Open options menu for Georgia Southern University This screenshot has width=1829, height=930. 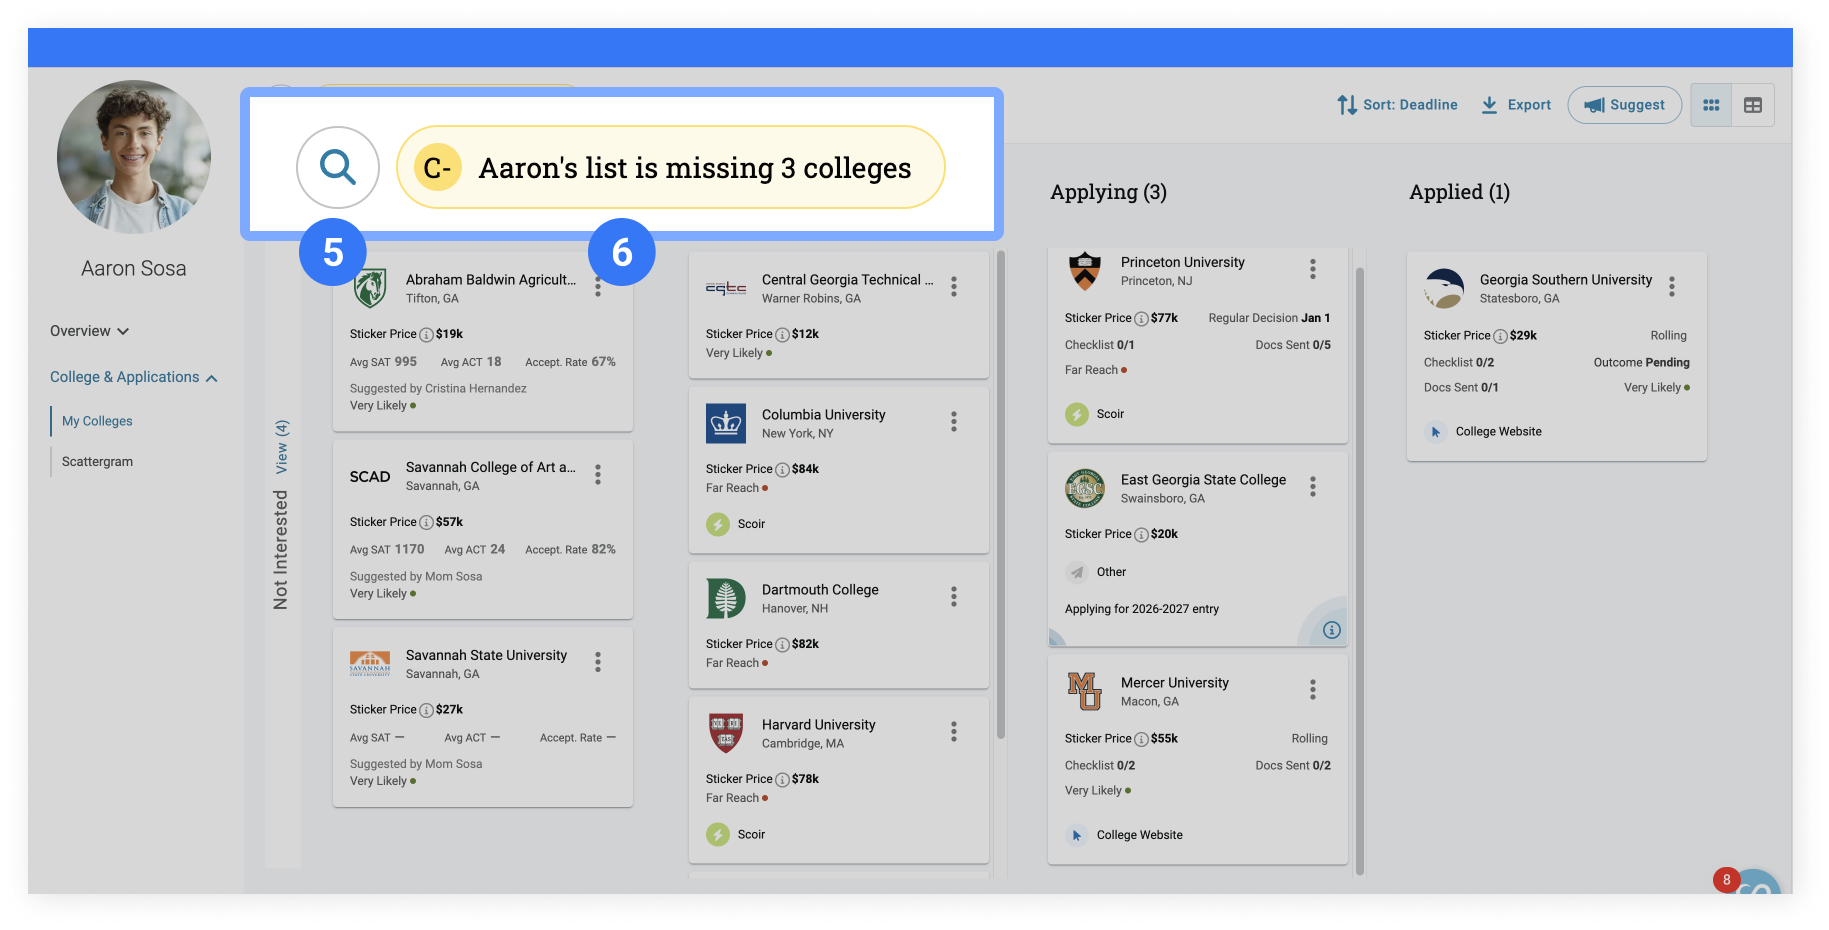click(x=1672, y=287)
